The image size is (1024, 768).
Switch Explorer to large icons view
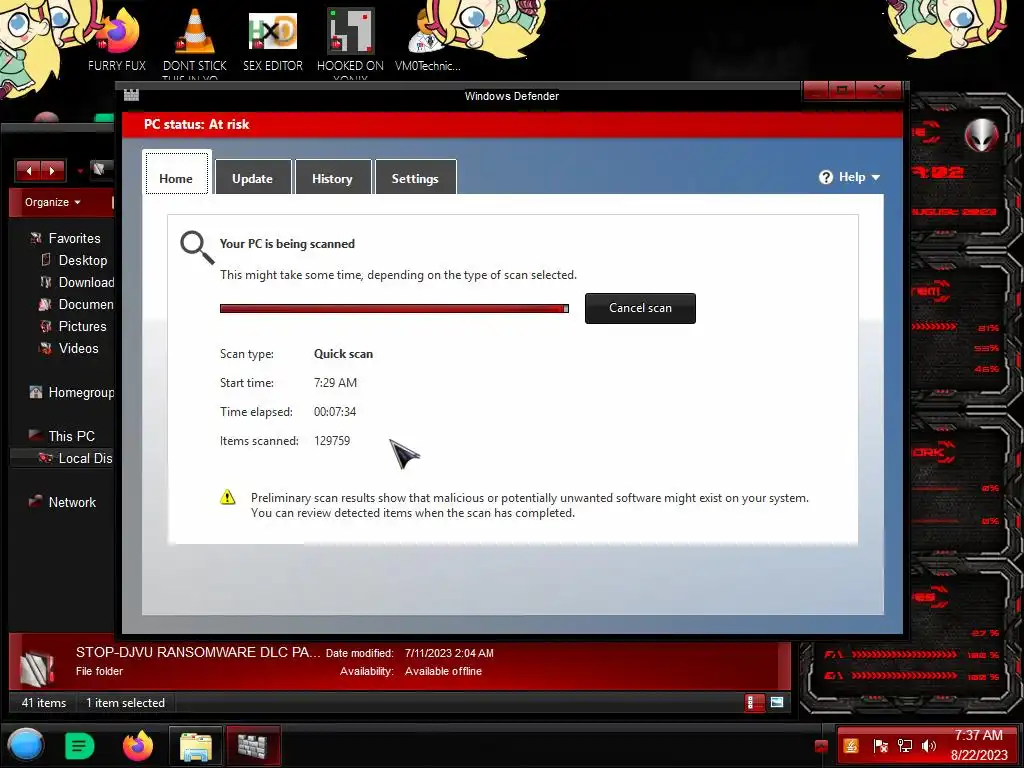(x=776, y=703)
